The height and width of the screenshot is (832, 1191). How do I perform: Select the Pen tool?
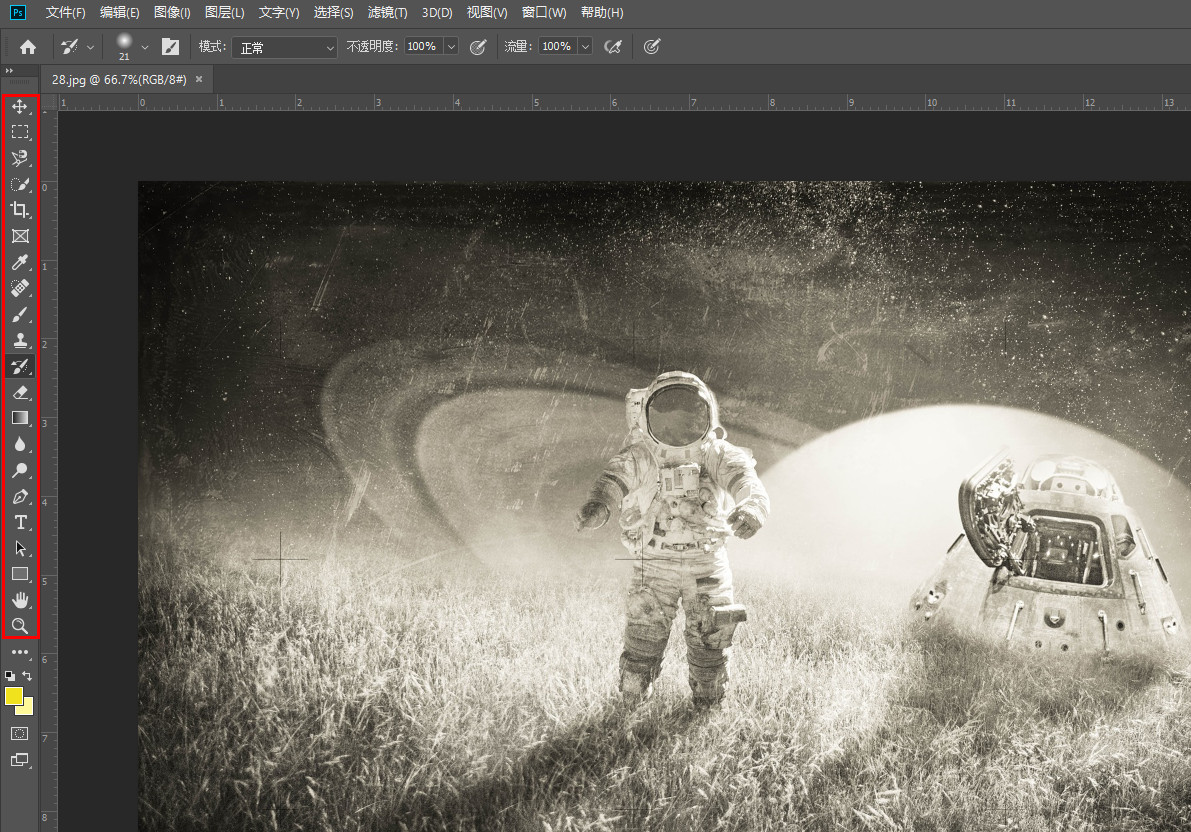[x=20, y=496]
